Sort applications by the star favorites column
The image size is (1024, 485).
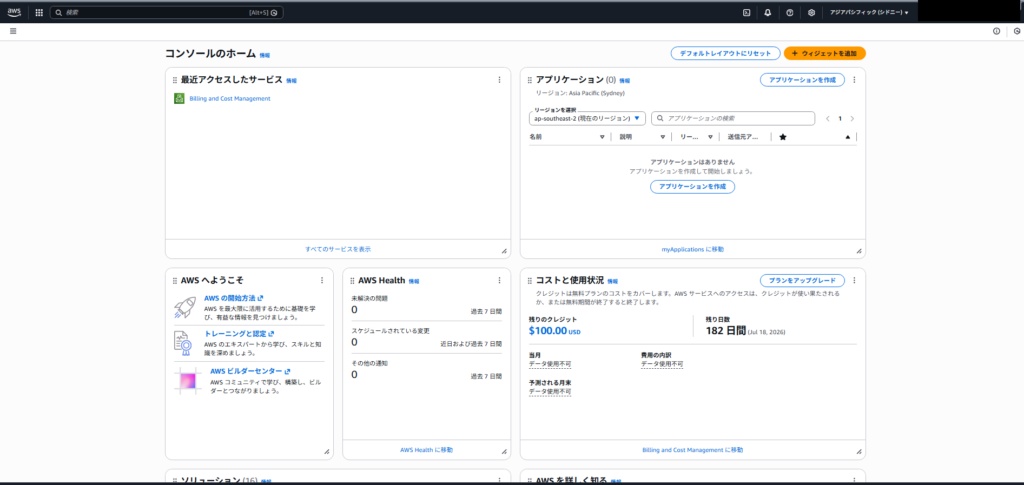pyautogui.click(x=783, y=137)
